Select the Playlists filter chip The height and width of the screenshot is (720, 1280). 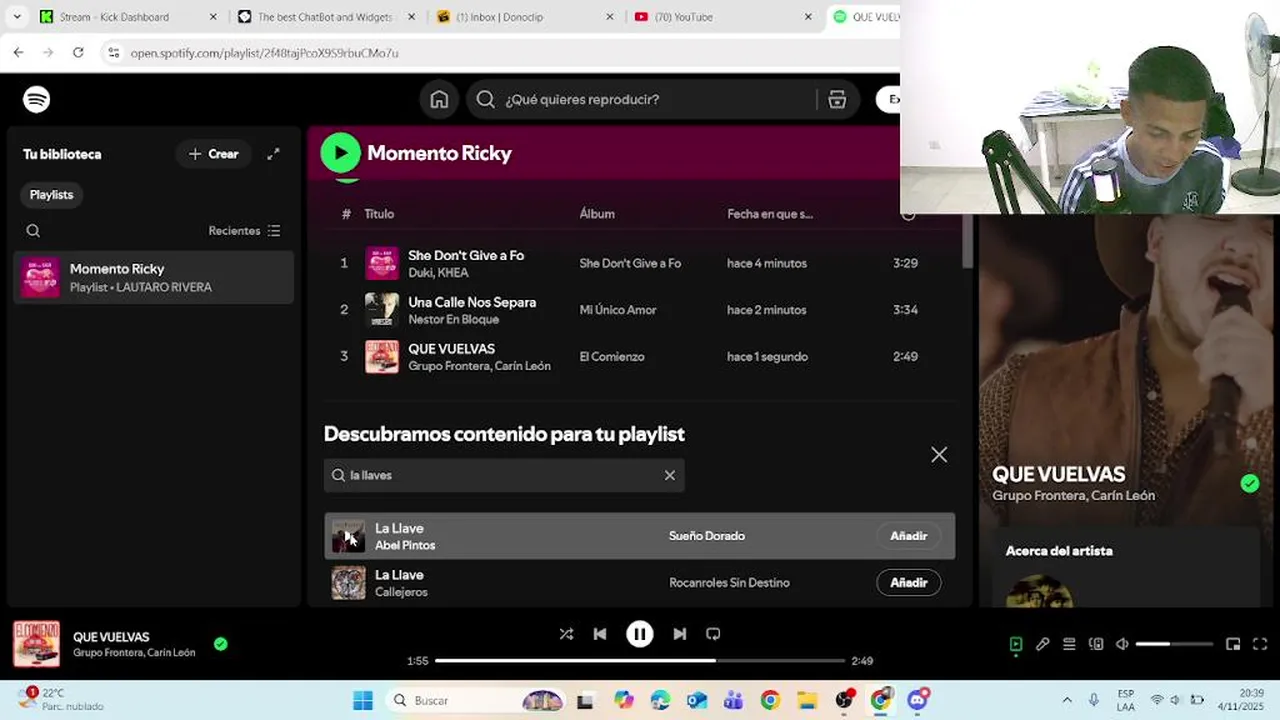point(51,195)
